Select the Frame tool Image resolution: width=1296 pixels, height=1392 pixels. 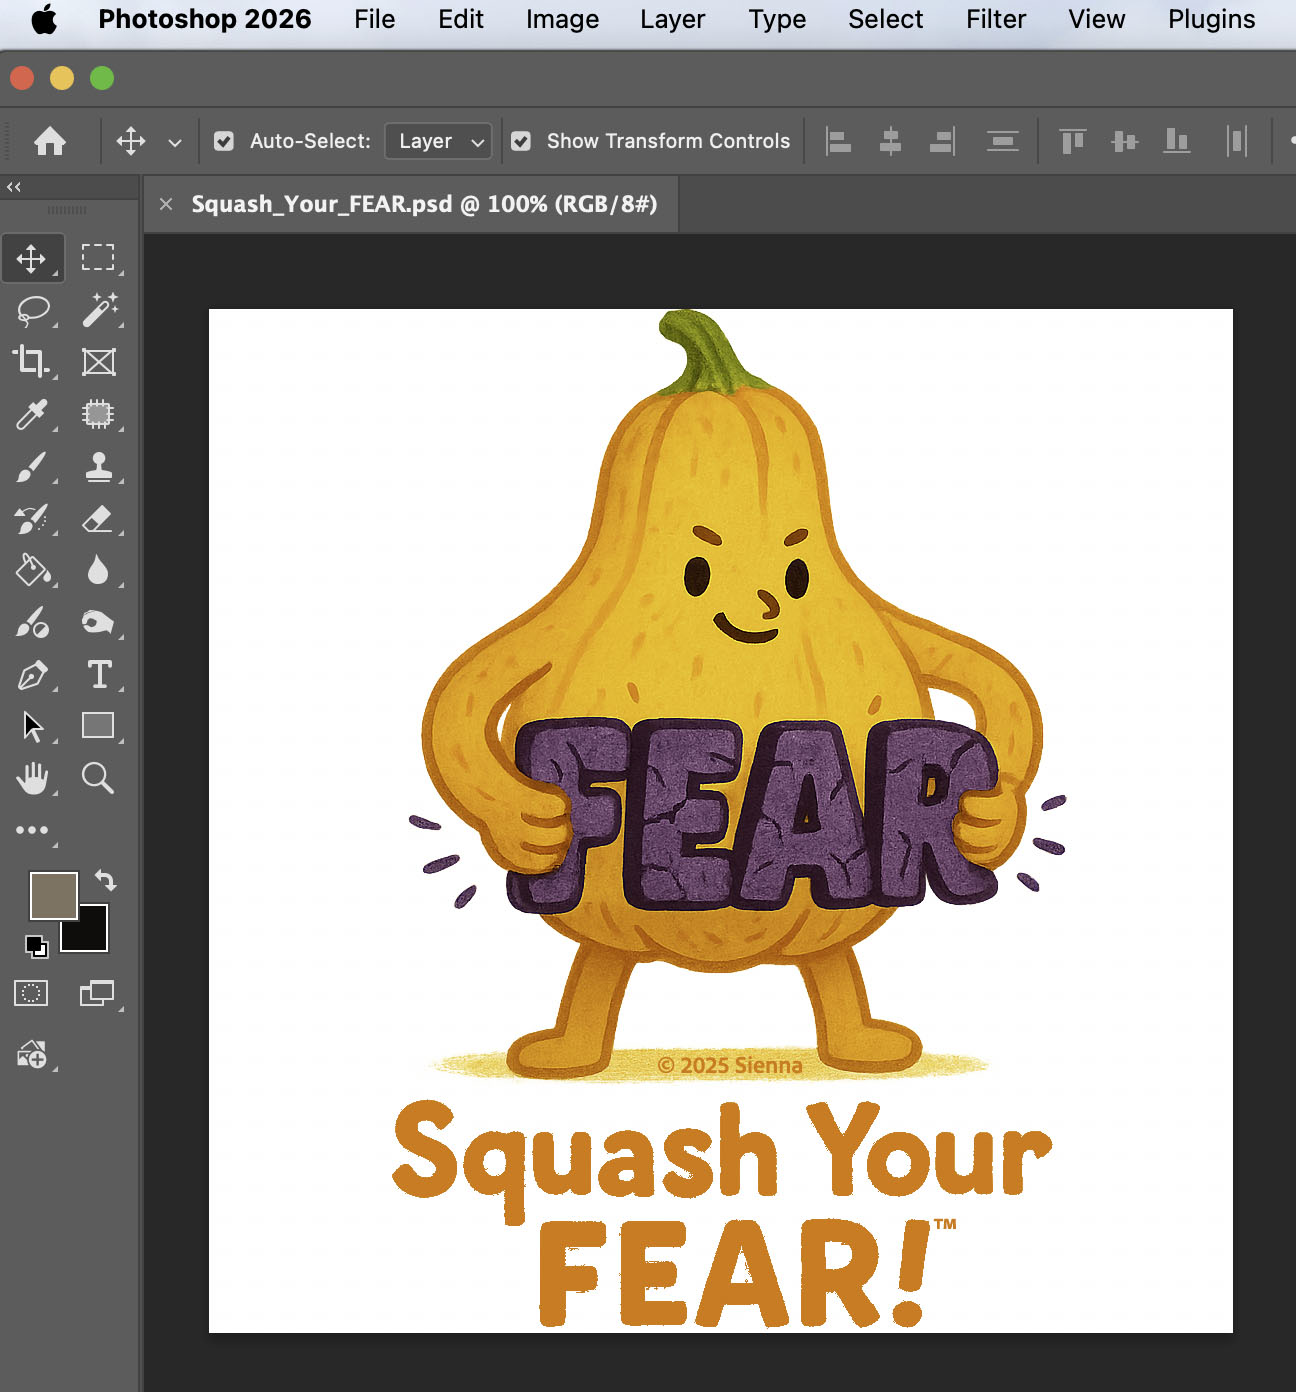pos(98,362)
